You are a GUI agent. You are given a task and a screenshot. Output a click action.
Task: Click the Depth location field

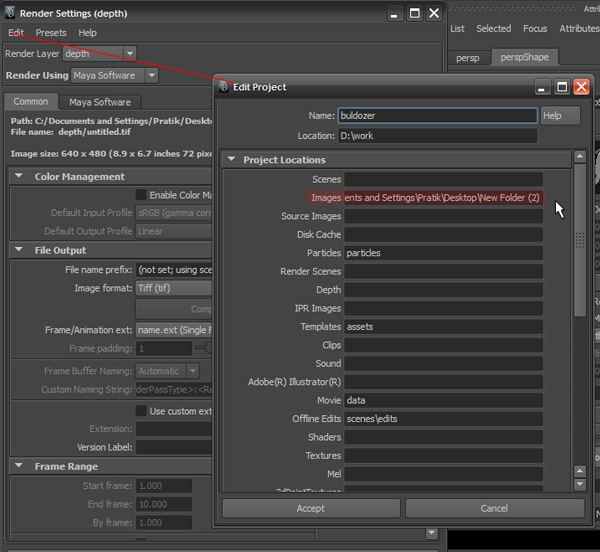point(443,290)
